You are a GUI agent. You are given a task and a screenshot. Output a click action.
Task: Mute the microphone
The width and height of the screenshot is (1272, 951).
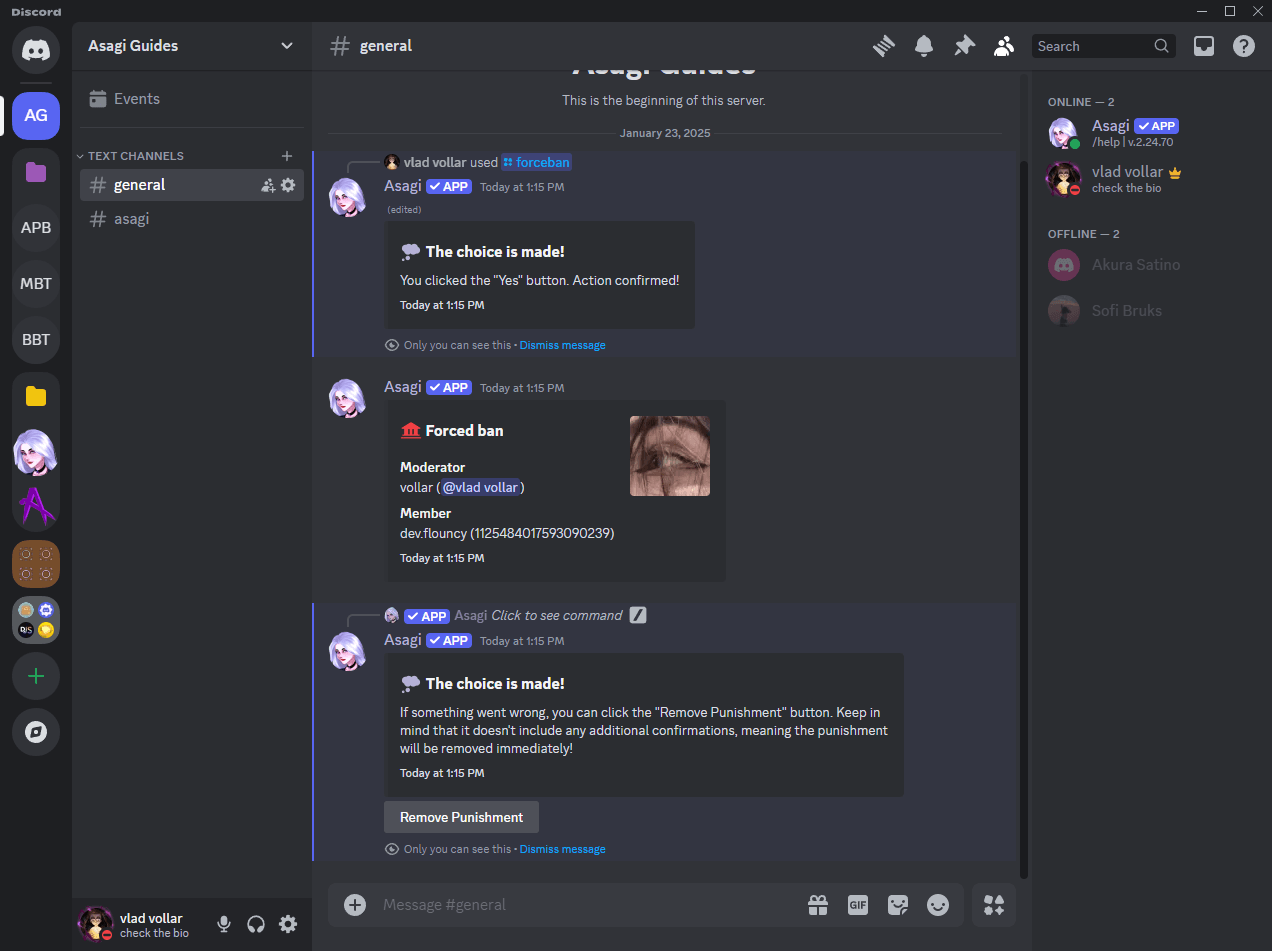pos(224,924)
